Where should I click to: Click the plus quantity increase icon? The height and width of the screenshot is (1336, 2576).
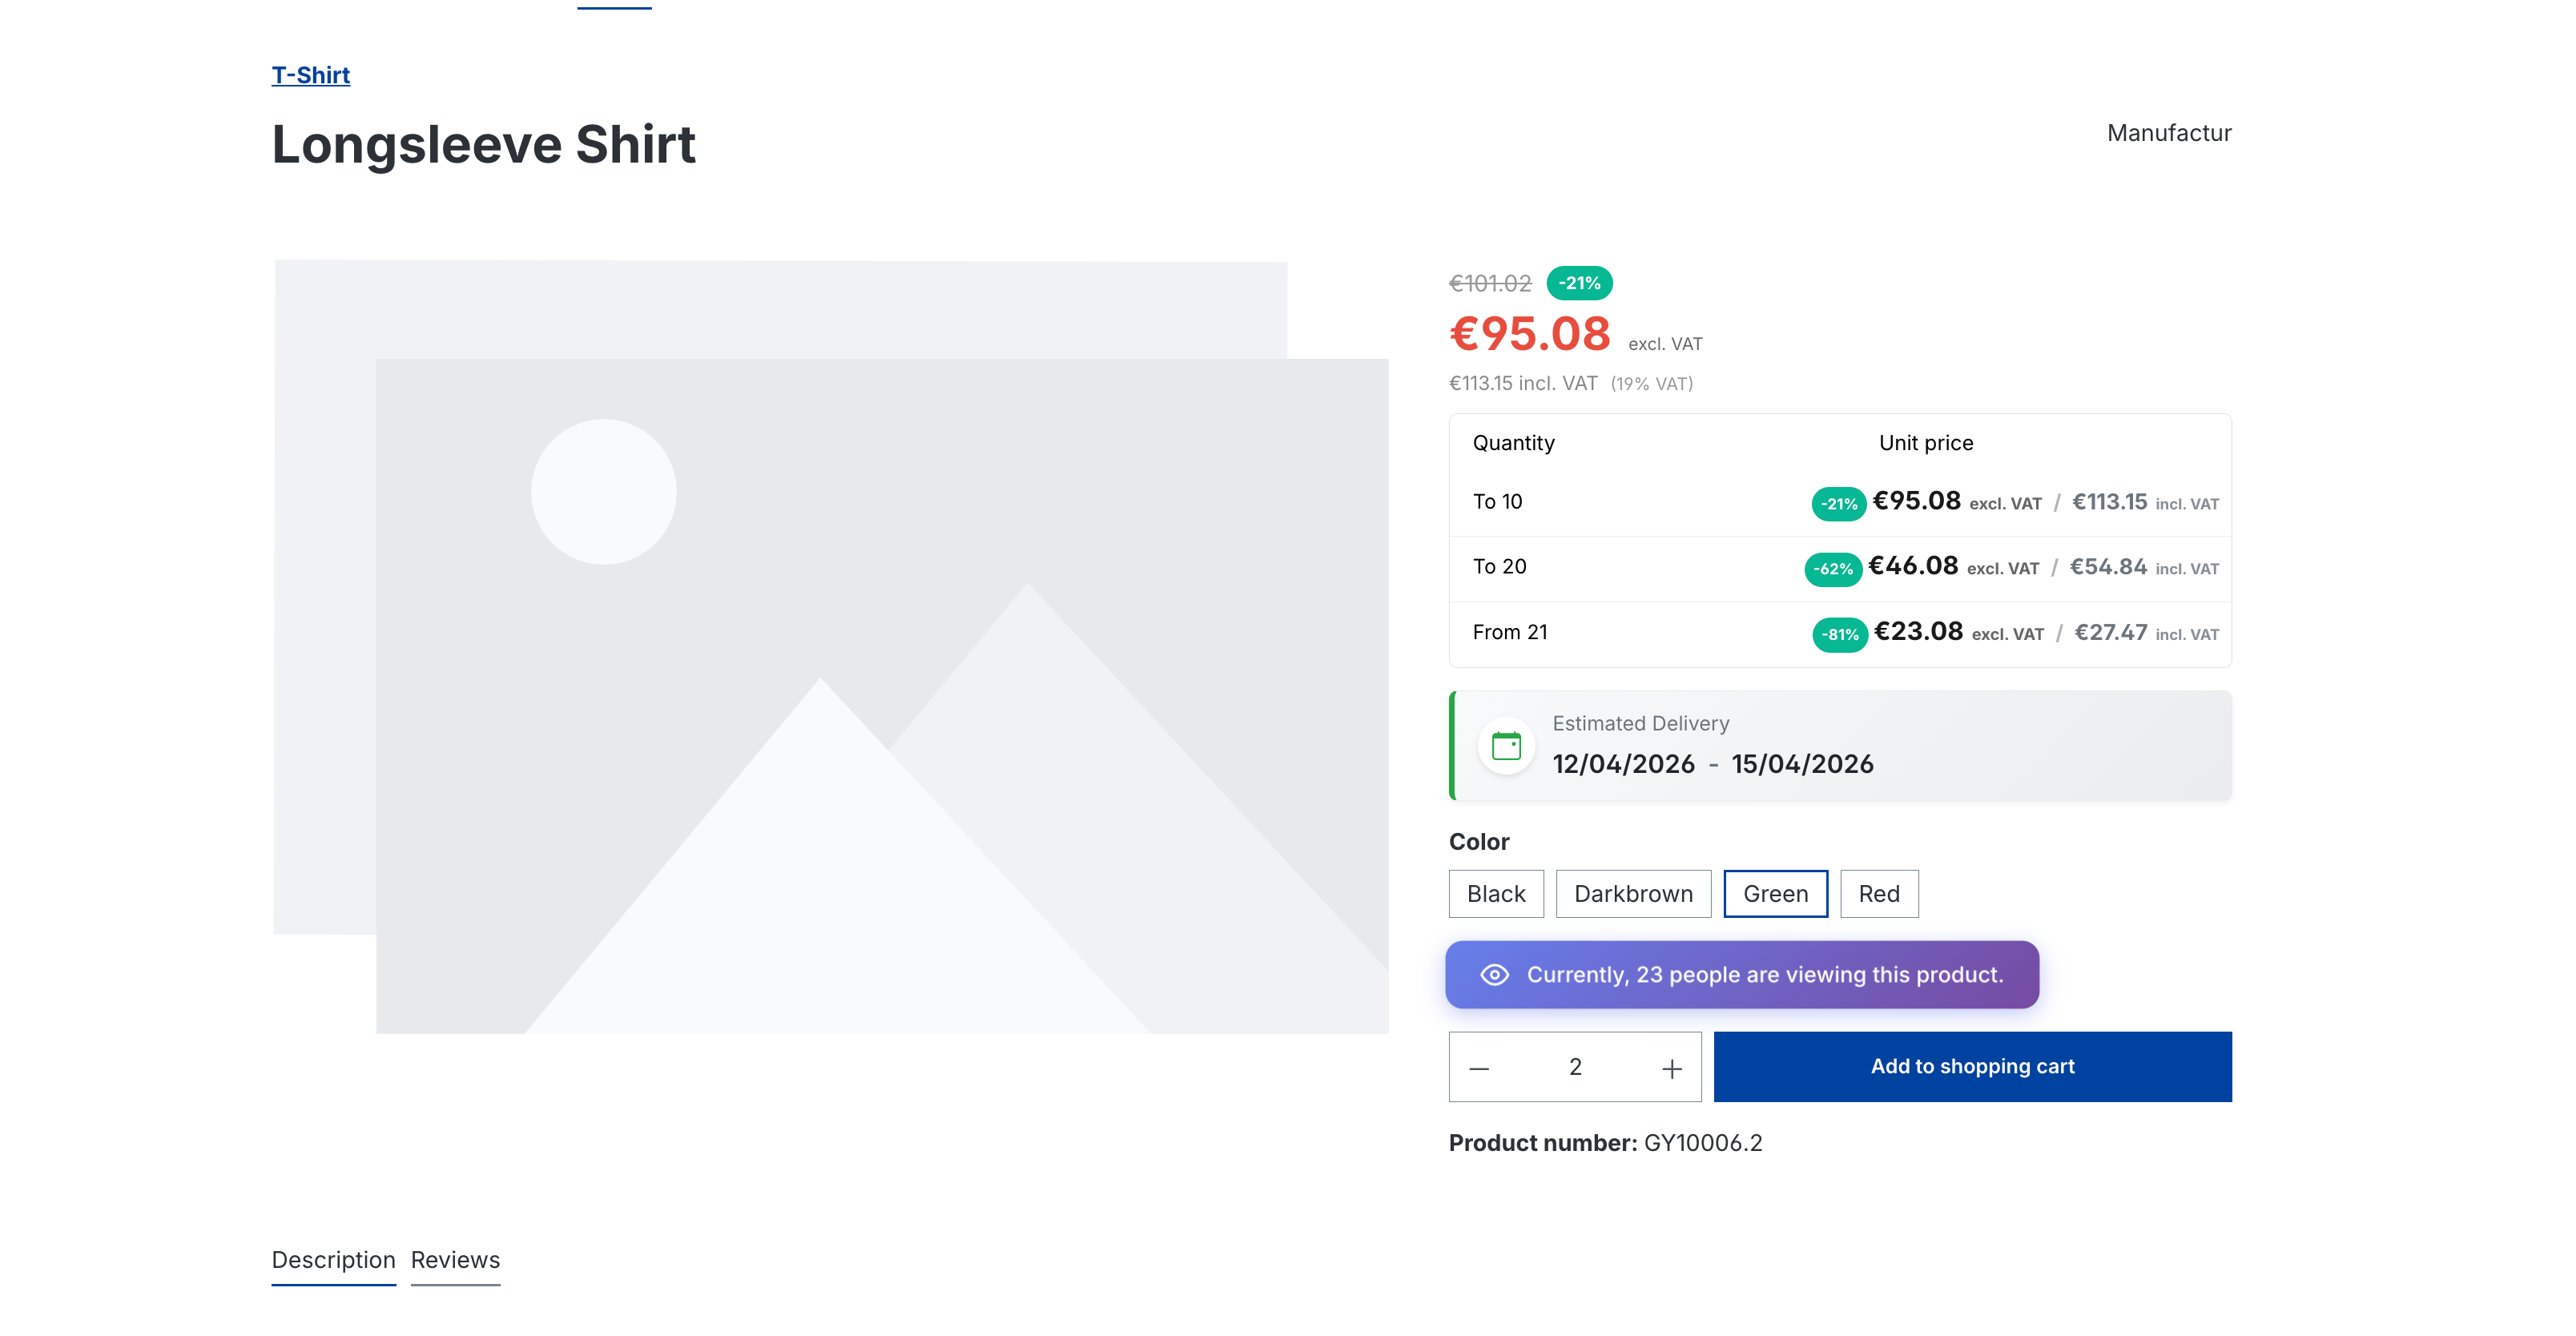click(x=1671, y=1068)
